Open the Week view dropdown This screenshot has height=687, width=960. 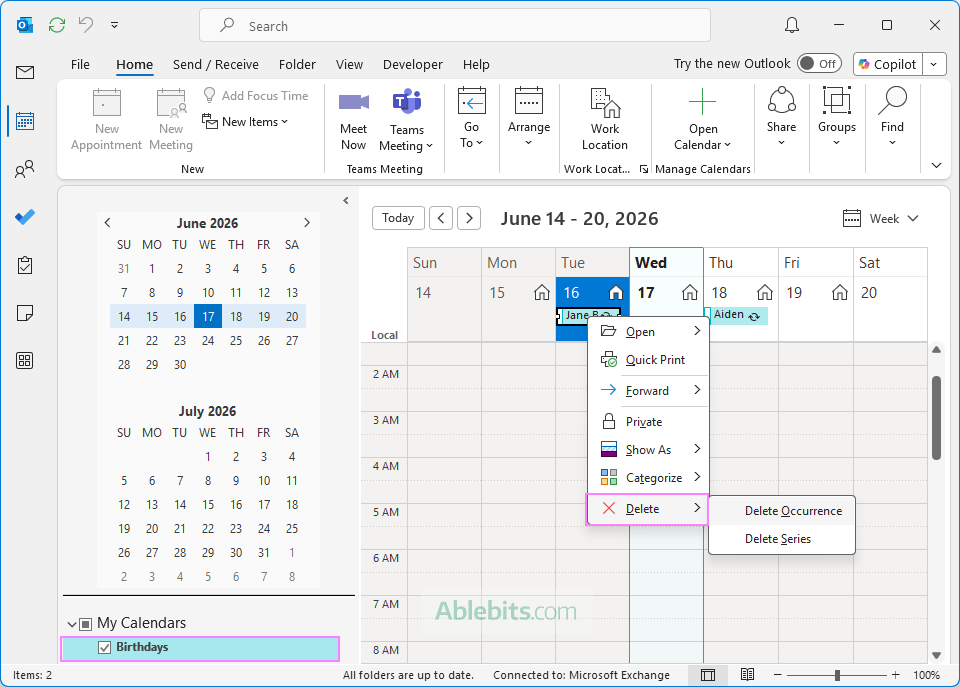[880, 219]
